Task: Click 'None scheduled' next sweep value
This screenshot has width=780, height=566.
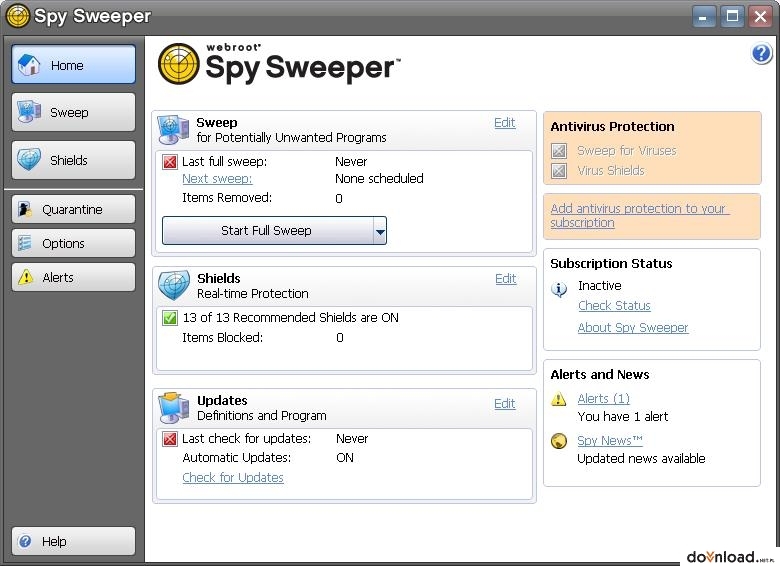Action: 379,179
